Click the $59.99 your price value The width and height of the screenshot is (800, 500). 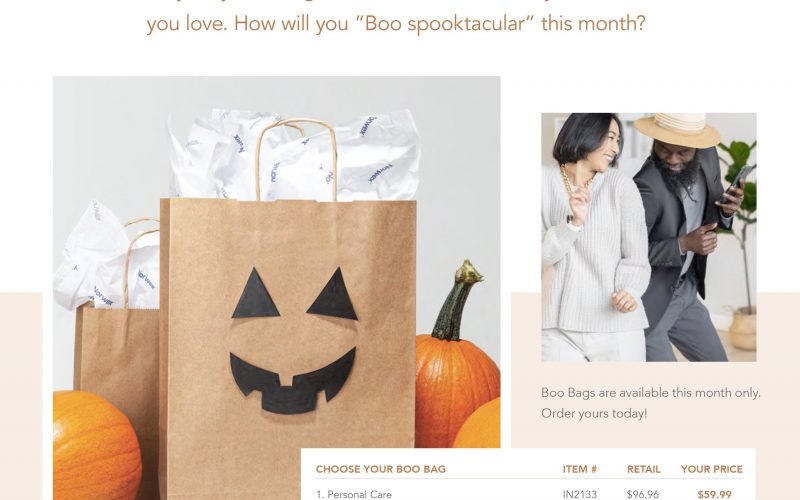tap(714, 494)
